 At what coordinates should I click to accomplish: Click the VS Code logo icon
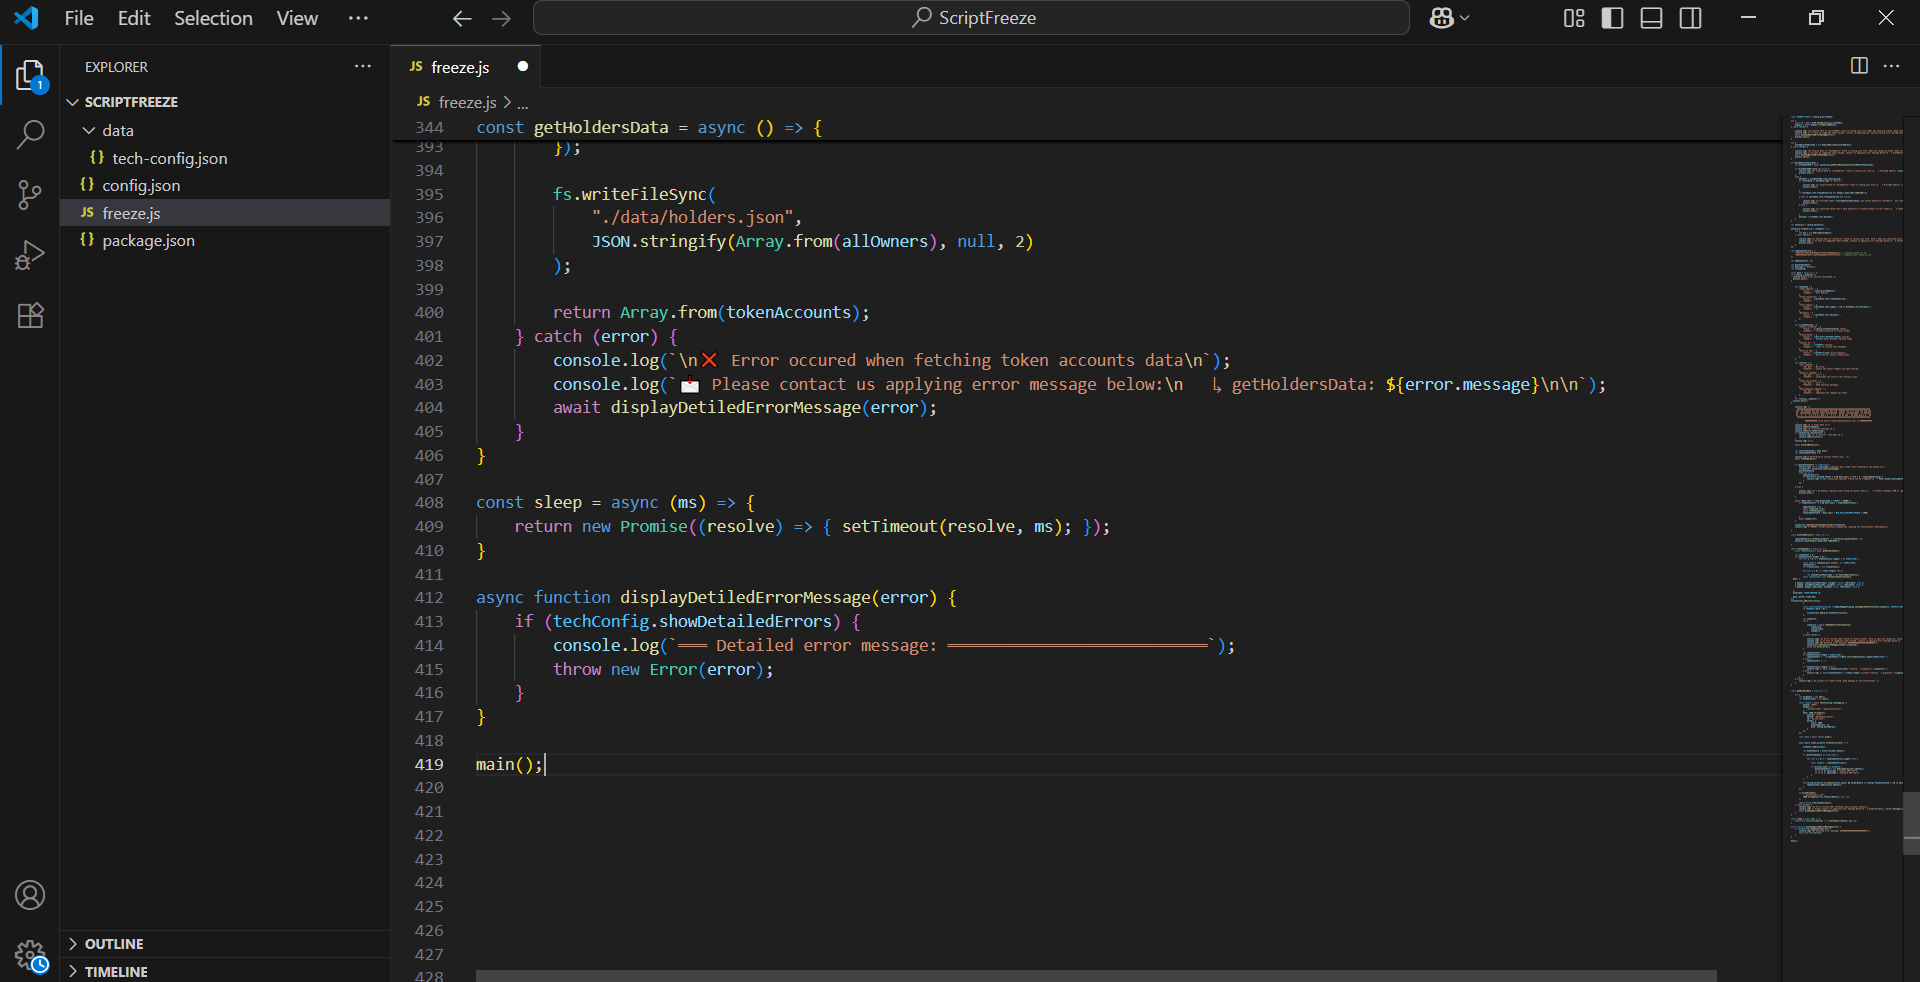pyautogui.click(x=27, y=18)
